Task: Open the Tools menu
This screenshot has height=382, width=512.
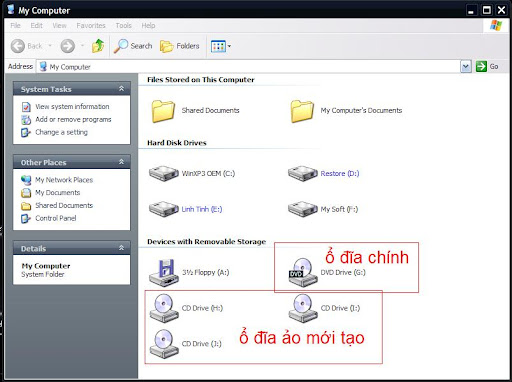Action: [x=123, y=25]
